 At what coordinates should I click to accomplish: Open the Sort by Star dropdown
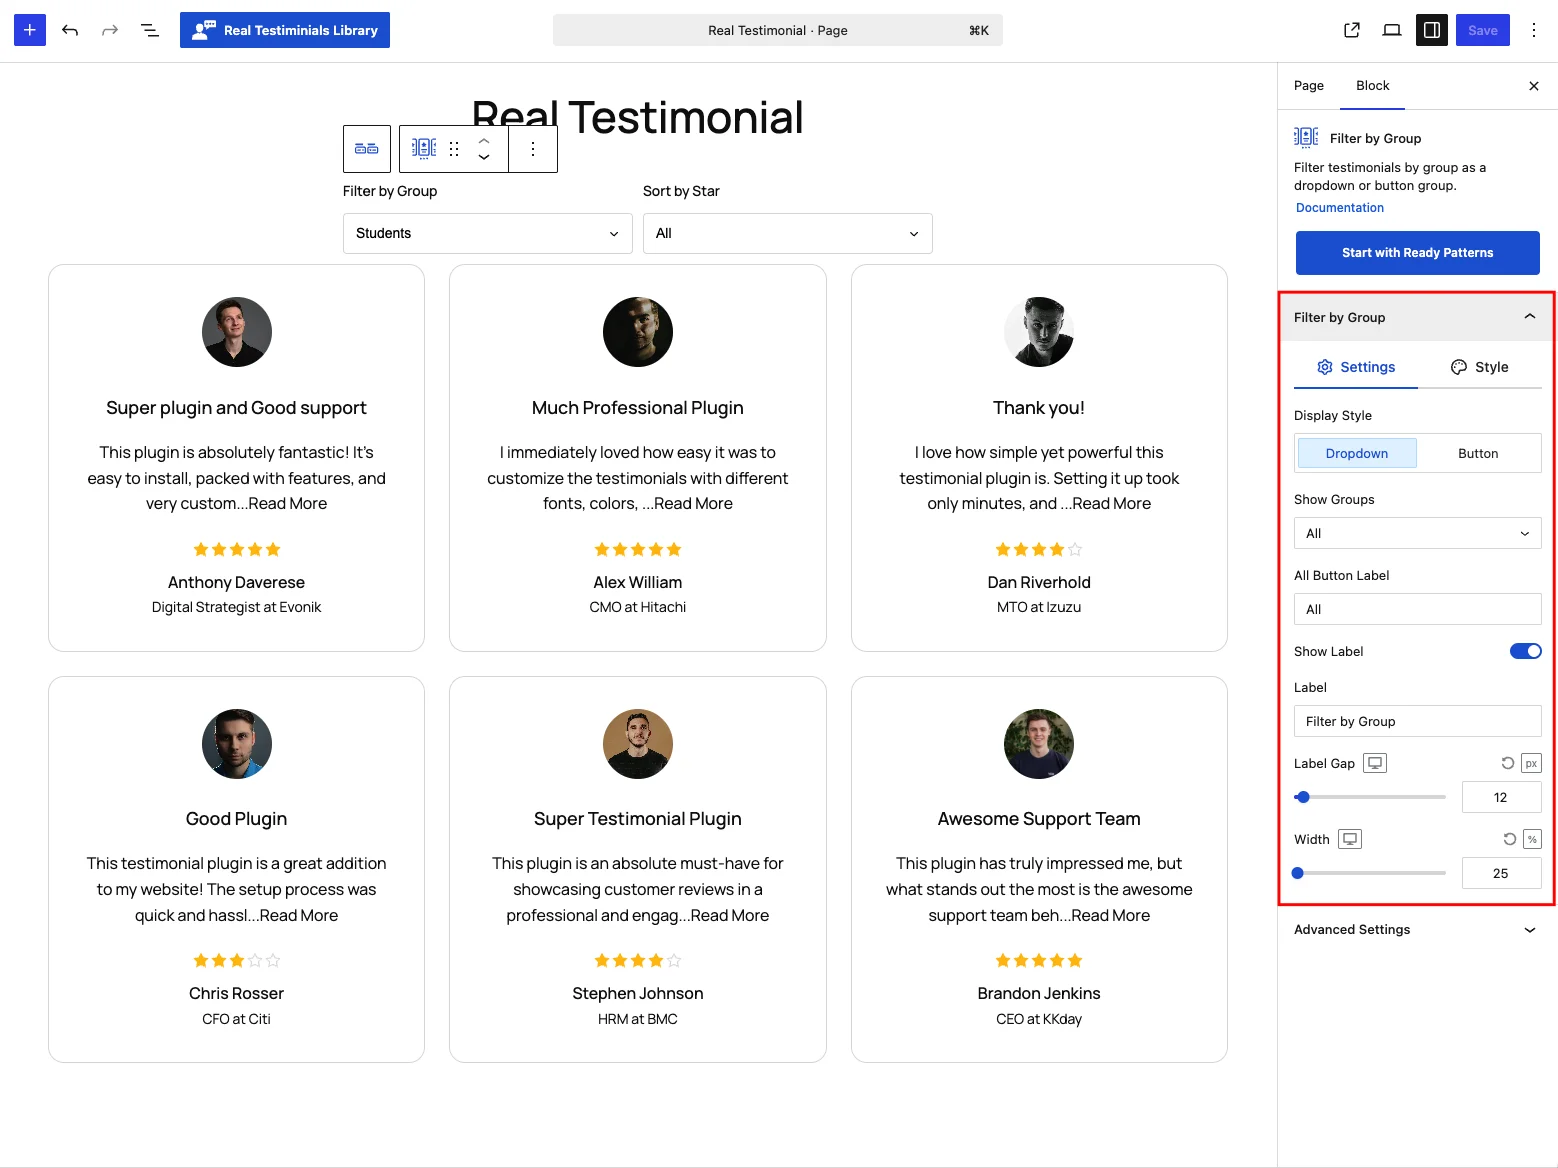click(788, 233)
